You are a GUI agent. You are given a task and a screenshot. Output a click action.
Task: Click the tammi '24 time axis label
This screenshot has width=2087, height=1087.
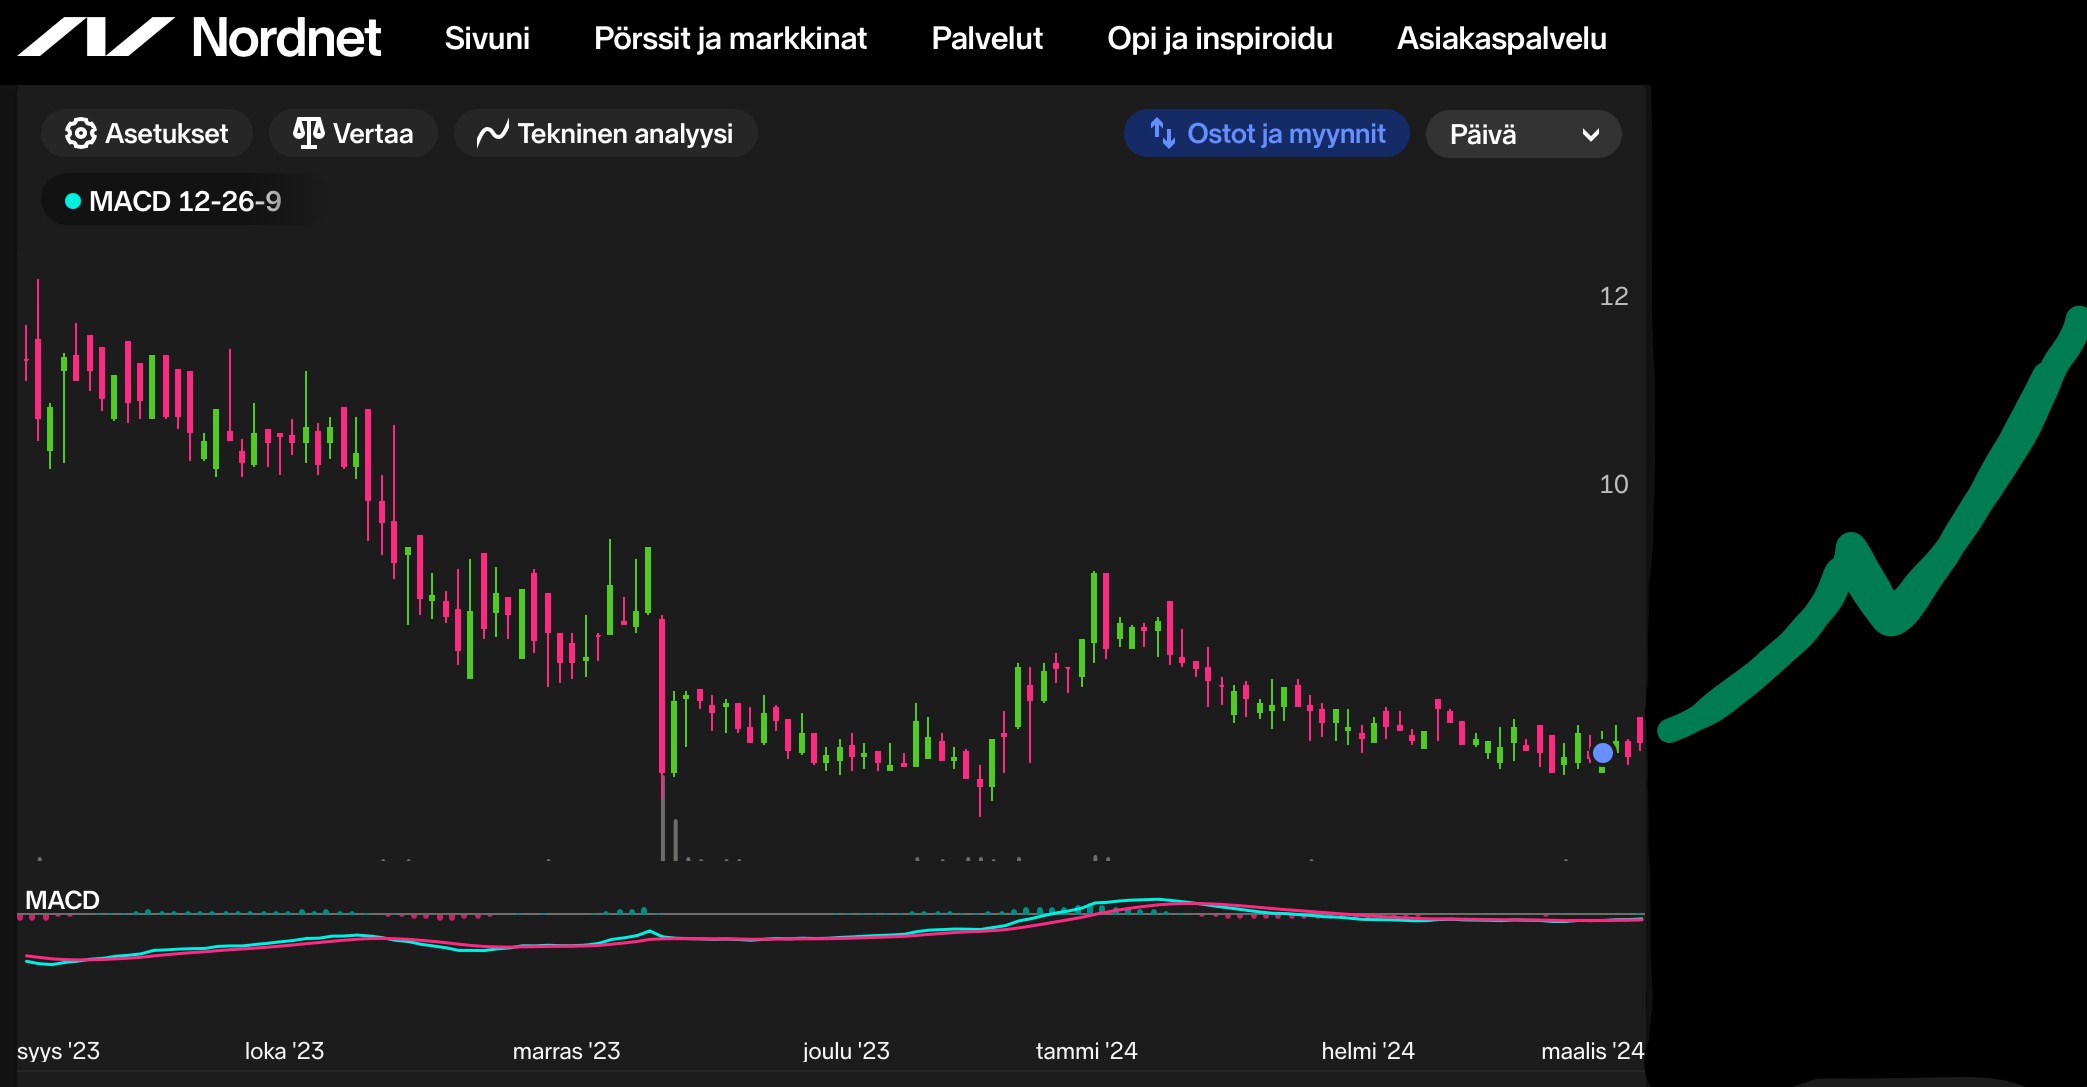1086,1051
